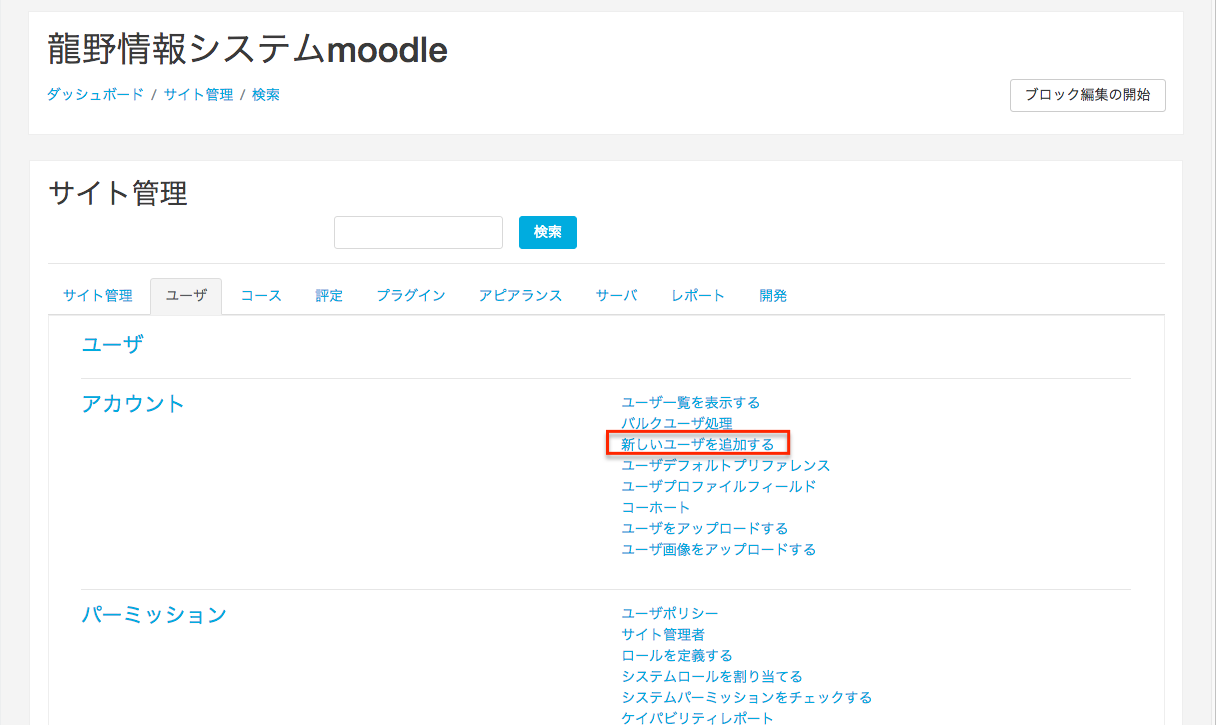The image size is (1216, 725).
Task: Open バルクユーザ処理 link
Action: pos(676,424)
